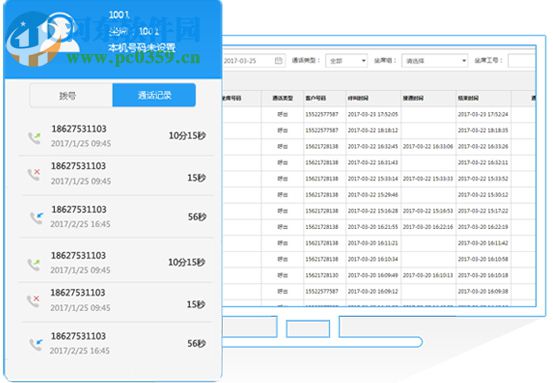This screenshot has height=383, width=553.
Task: Select the connect time cell 16:33:06
Action: [x=428, y=146]
